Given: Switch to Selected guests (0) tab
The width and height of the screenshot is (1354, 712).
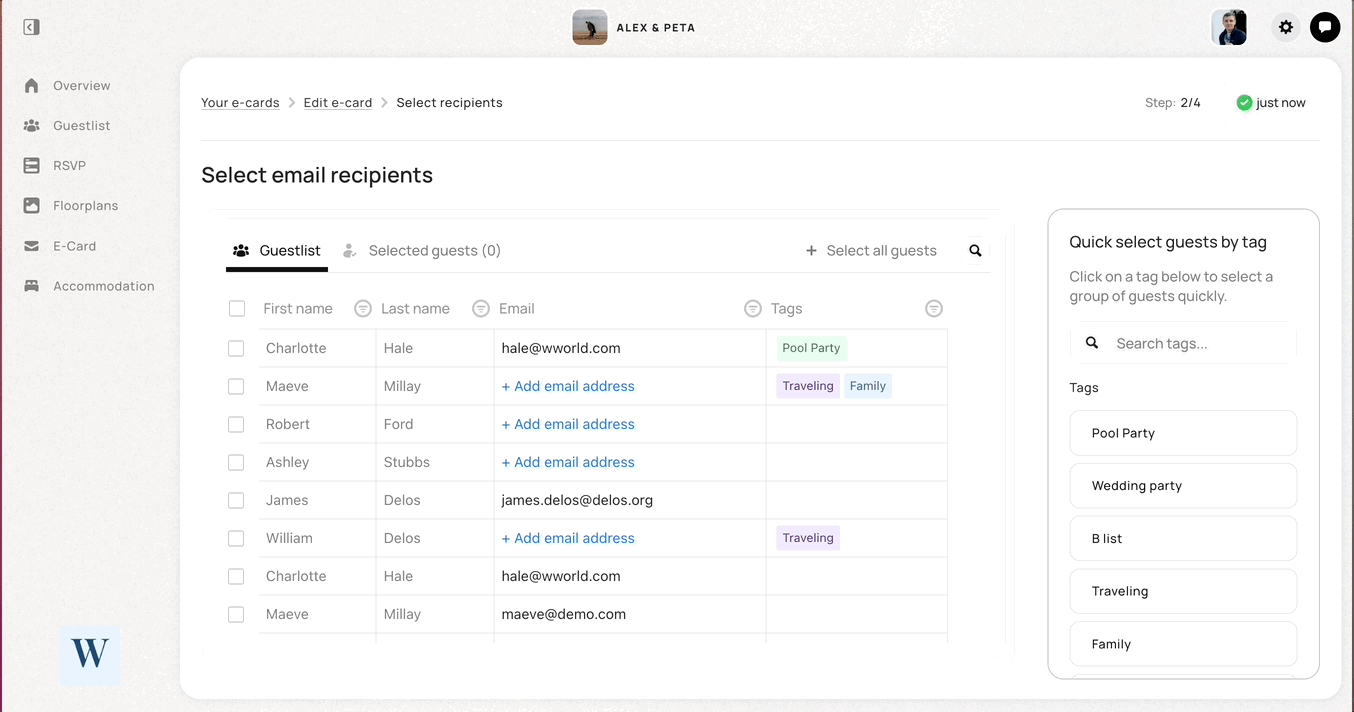Looking at the screenshot, I should tap(421, 251).
